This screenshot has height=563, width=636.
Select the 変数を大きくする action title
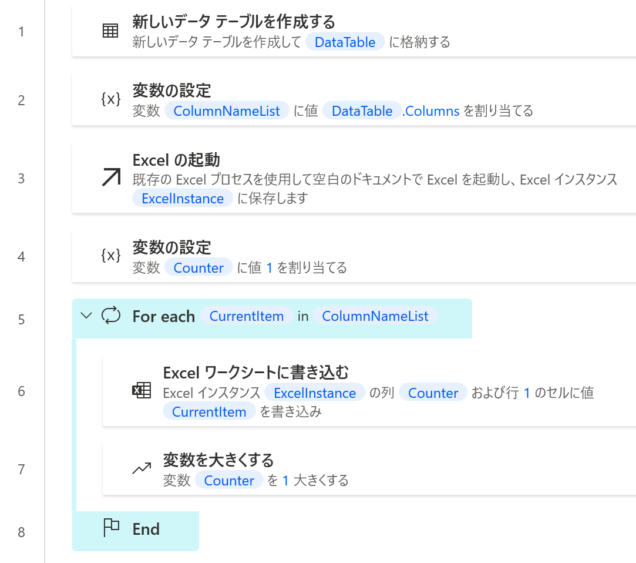point(218,460)
